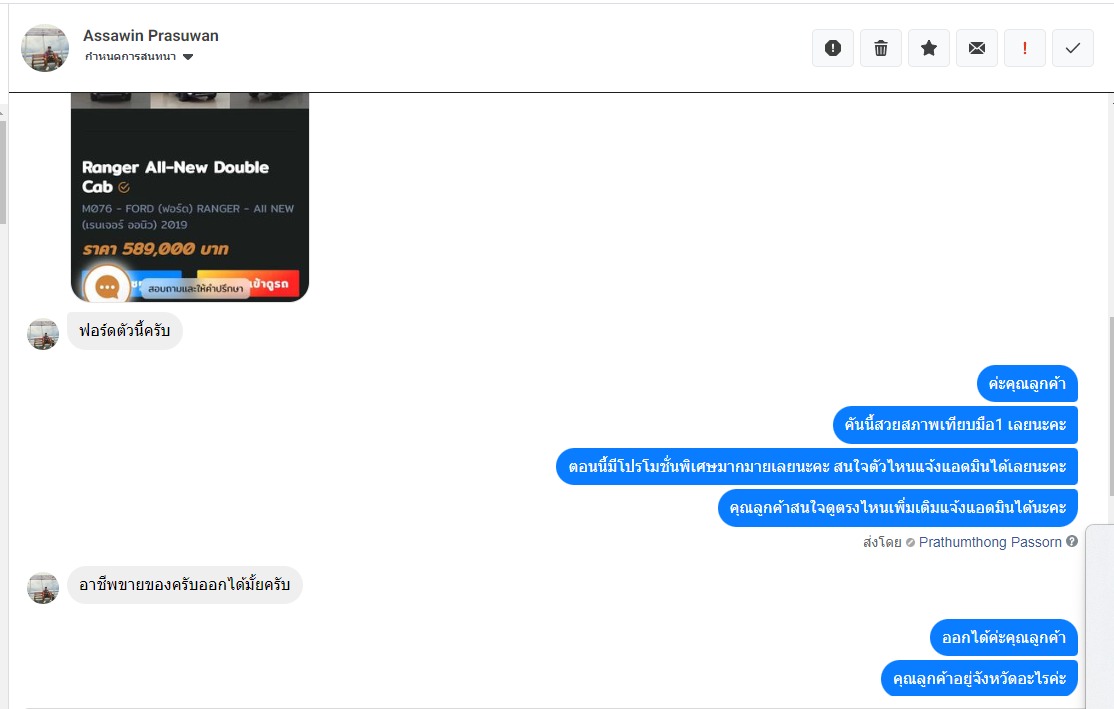
Task: Open the Ranger All-New Double Cab card
Action: pyautogui.click(x=190, y=197)
